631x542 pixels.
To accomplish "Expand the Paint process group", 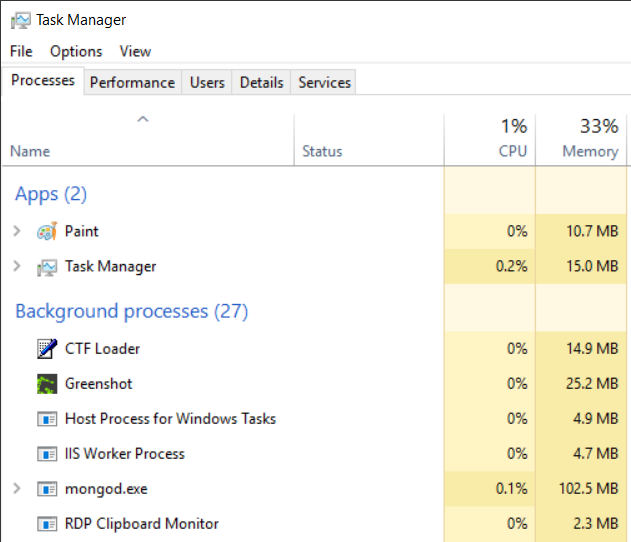I will [x=17, y=231].
